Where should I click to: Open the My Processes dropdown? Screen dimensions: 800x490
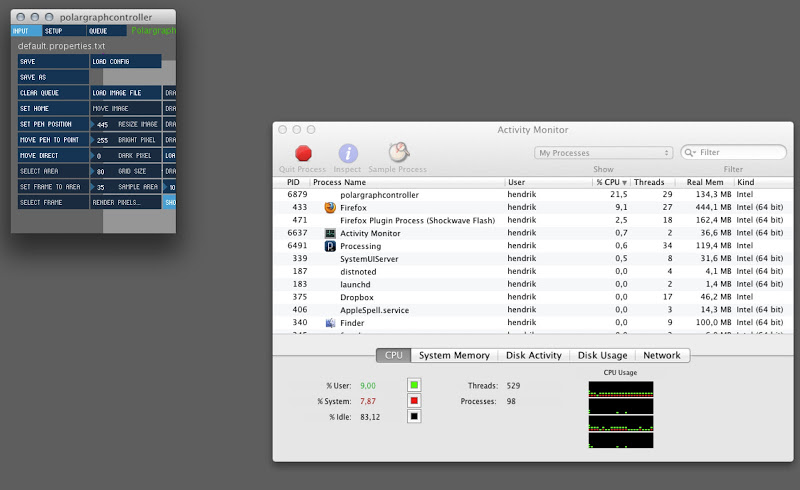(x=604, y=153)
